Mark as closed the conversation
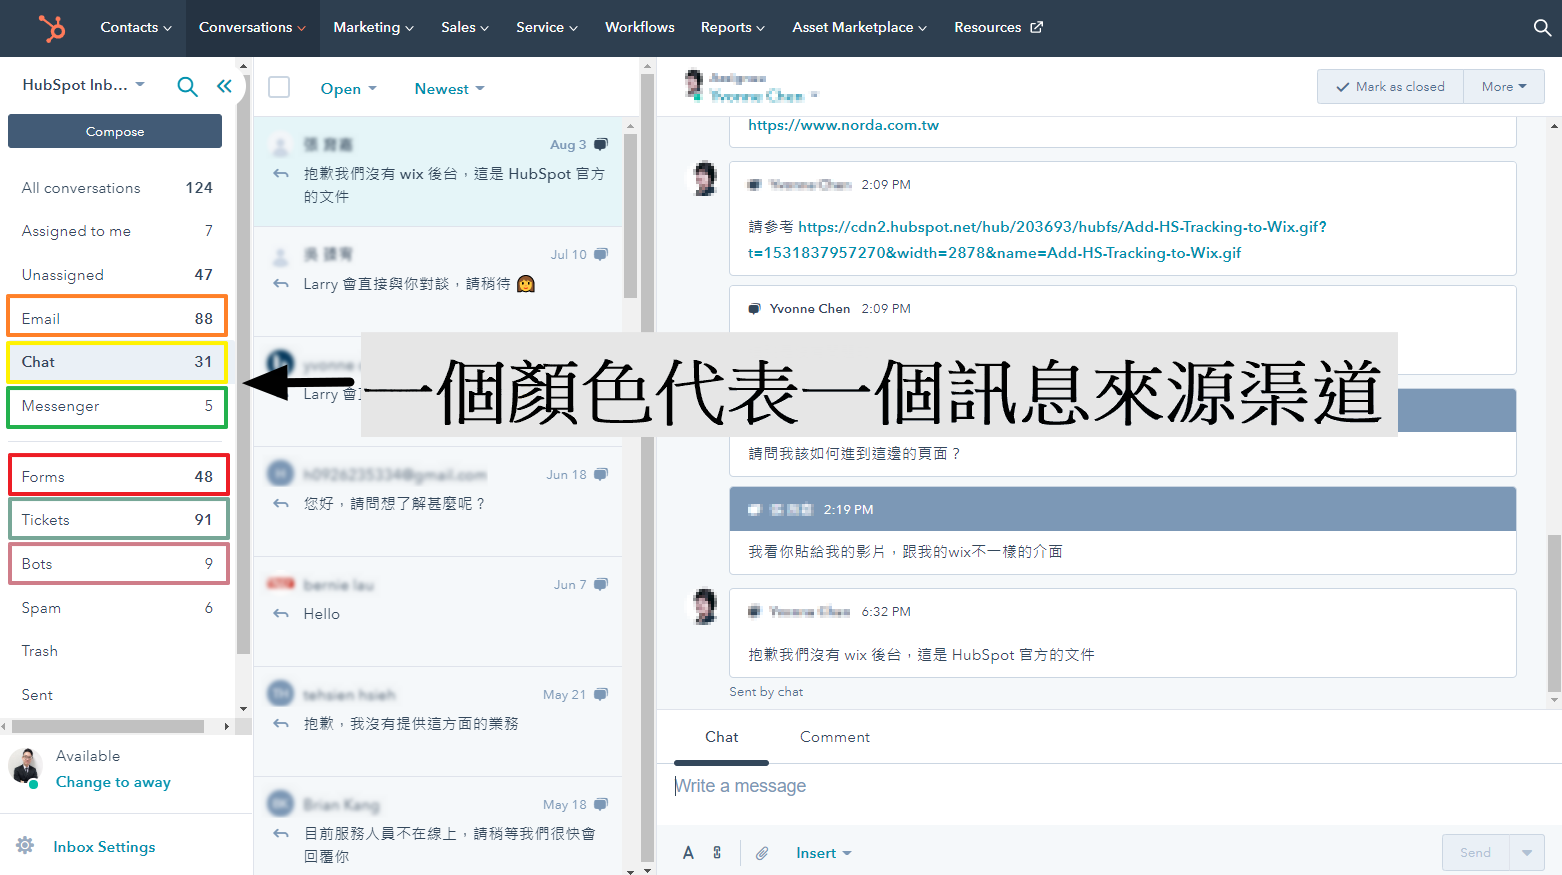The image size is (1562, 875). [x=1390, y=87]
